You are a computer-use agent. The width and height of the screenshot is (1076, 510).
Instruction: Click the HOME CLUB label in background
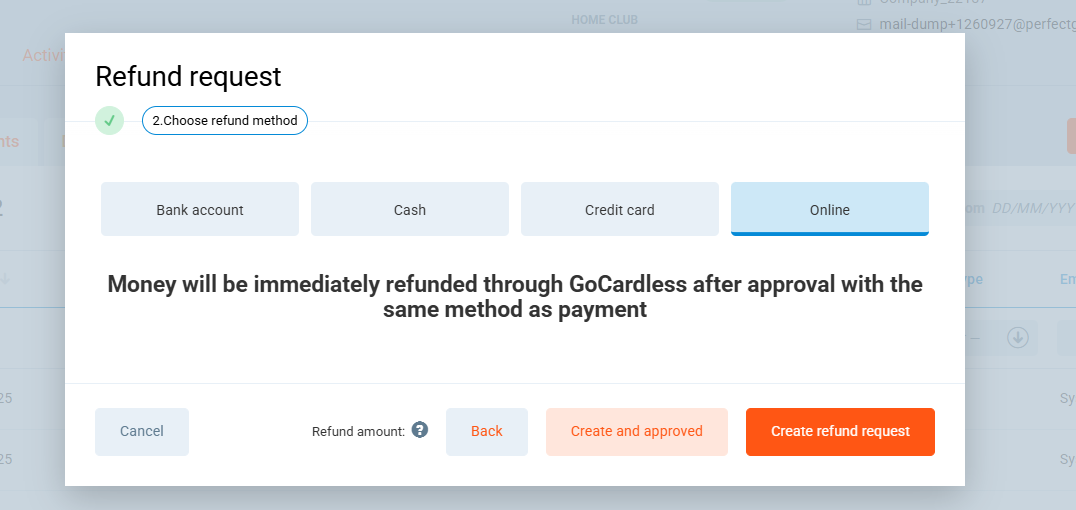click(x=604, y=19)
